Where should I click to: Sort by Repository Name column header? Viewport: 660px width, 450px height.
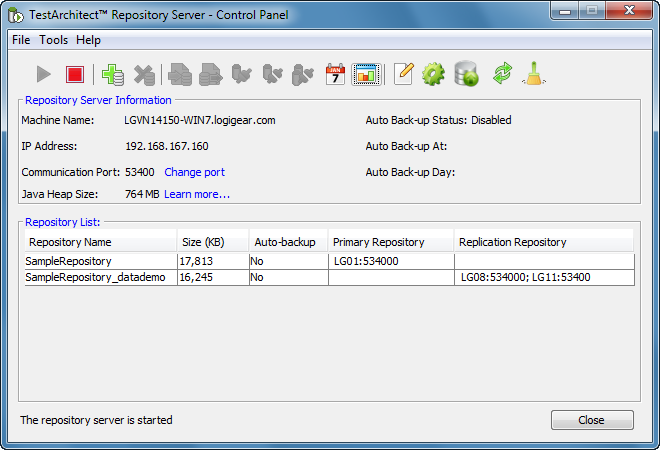tap(101, 242)
